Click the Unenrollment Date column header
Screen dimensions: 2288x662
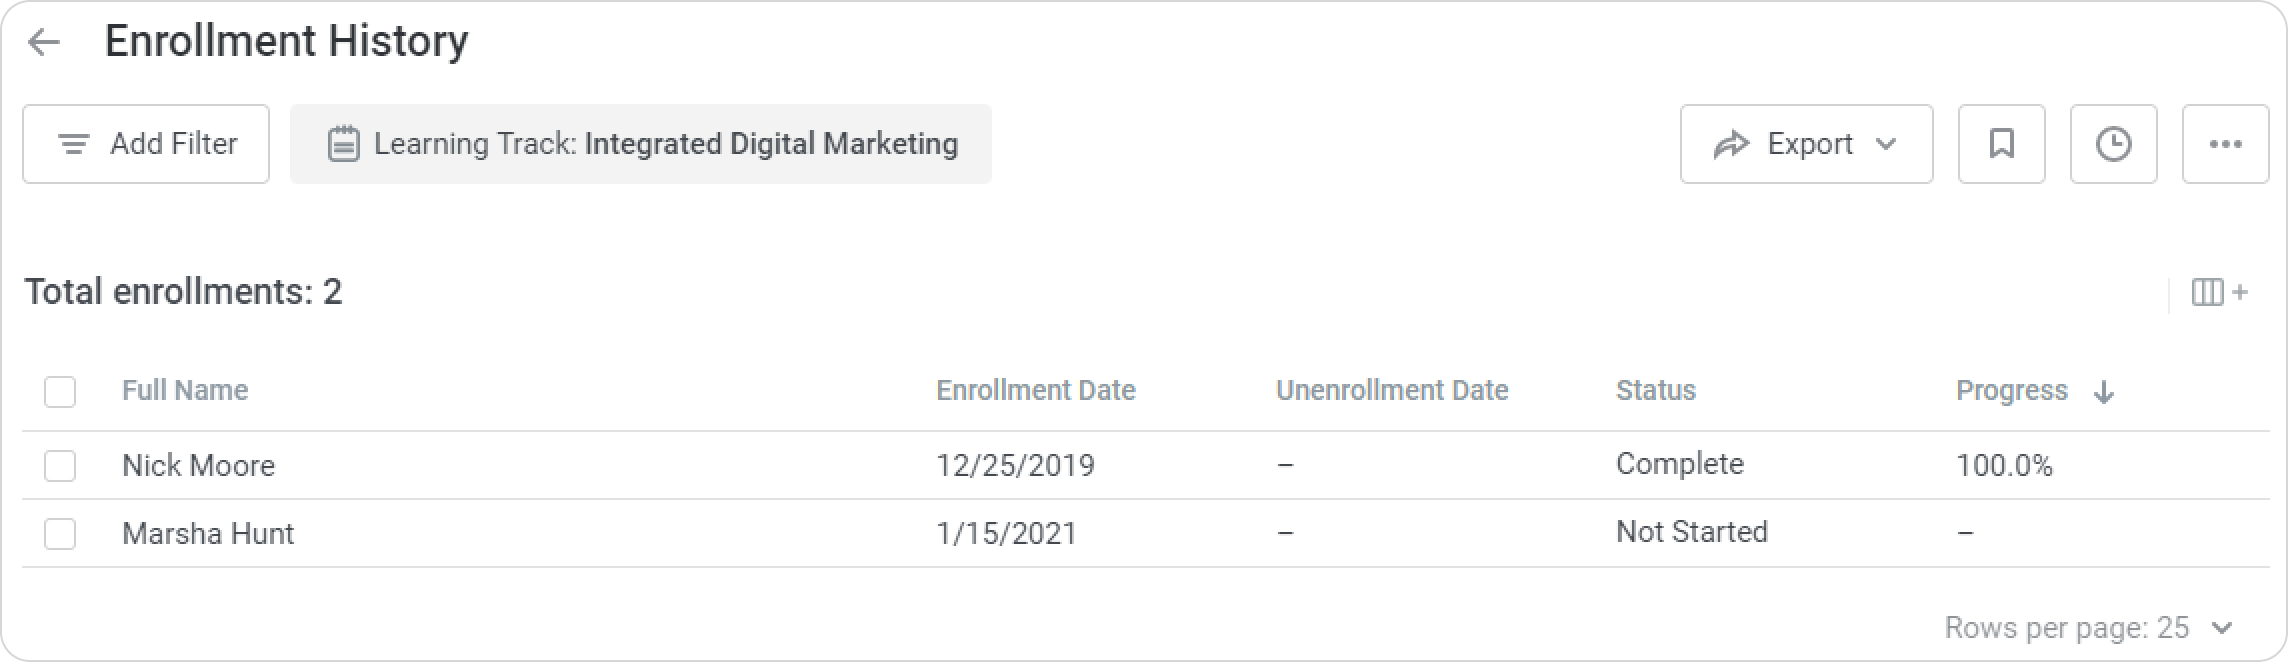(x=1391, y=390)
